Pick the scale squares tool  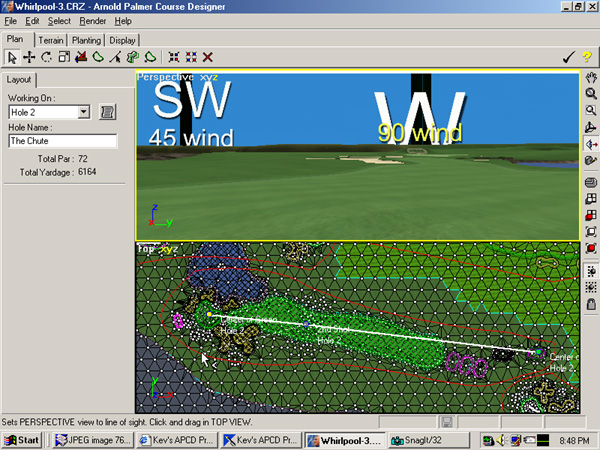point(64,57)
